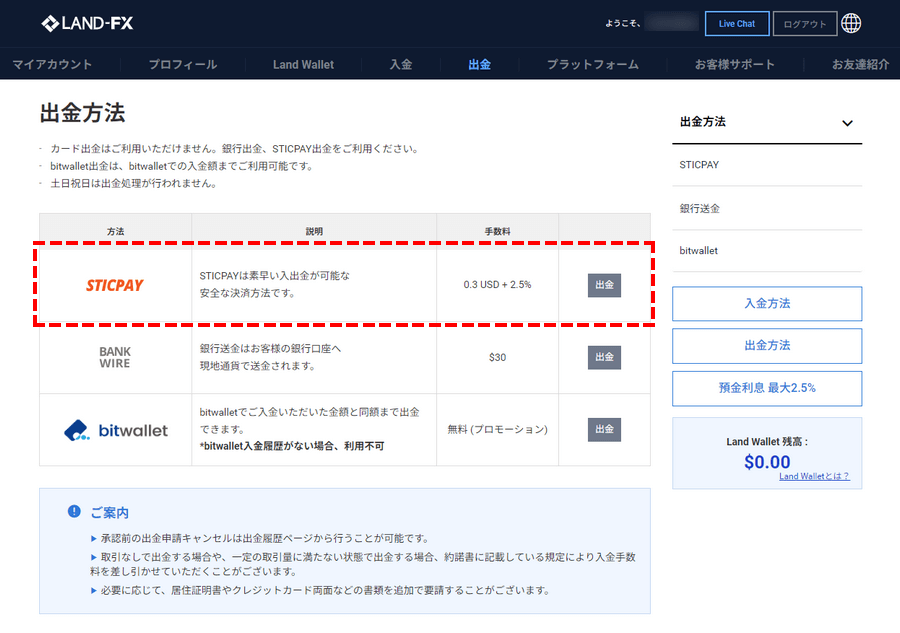Open the プロフィール menu

tap(183, 64)
